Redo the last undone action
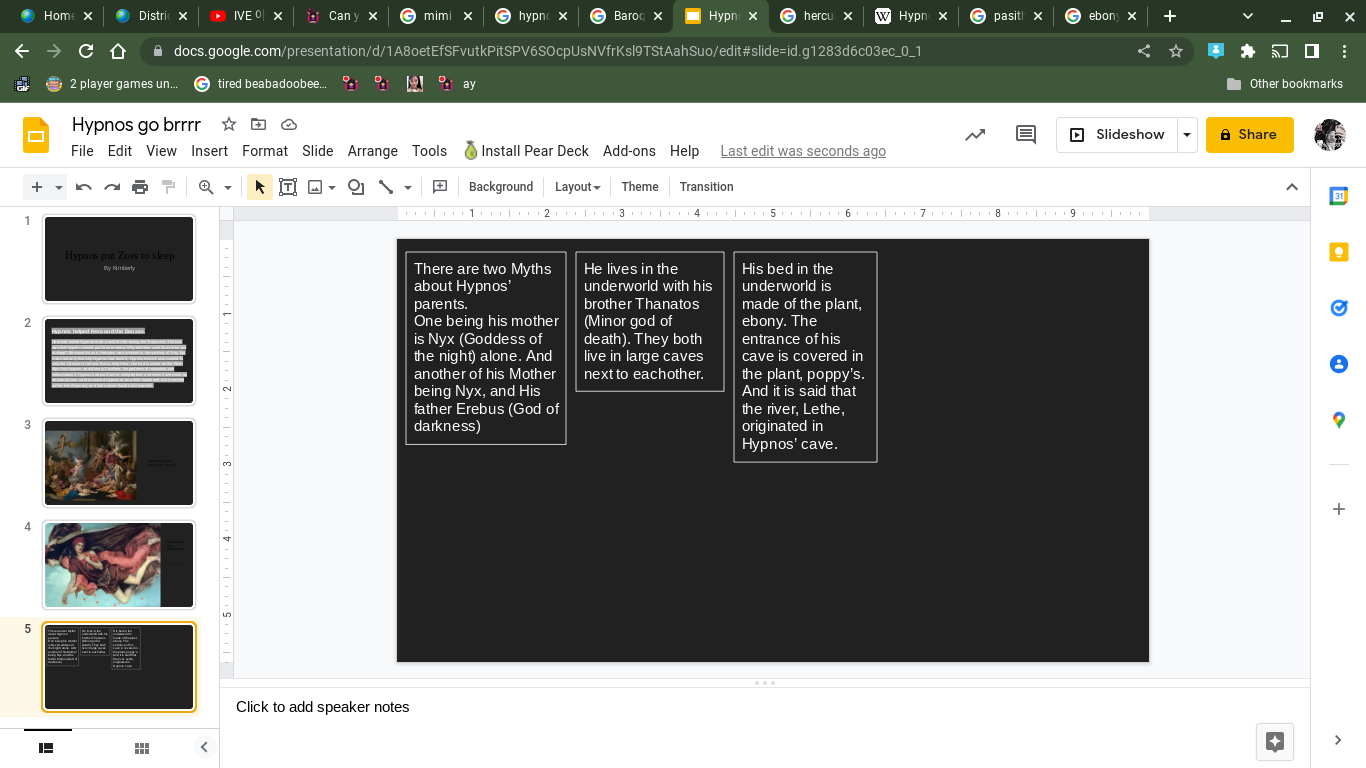 112,187
